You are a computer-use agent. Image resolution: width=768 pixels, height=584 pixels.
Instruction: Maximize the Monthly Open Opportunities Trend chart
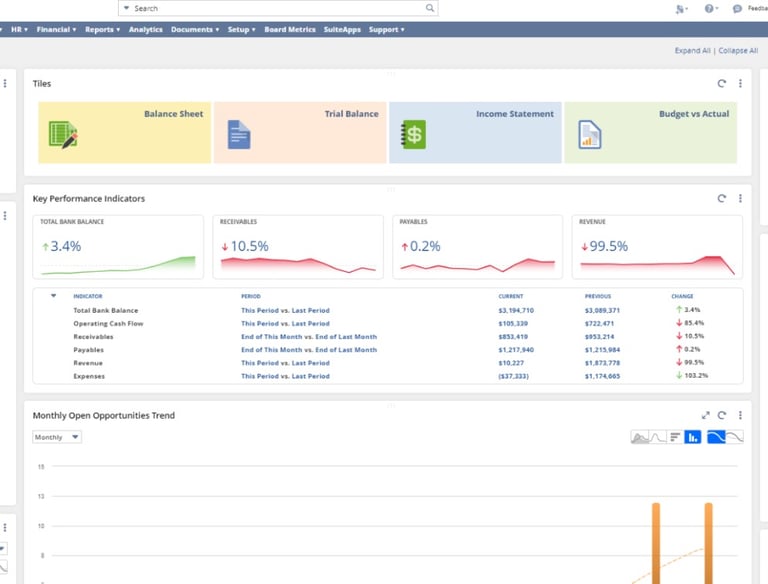[x=705, y=415]
